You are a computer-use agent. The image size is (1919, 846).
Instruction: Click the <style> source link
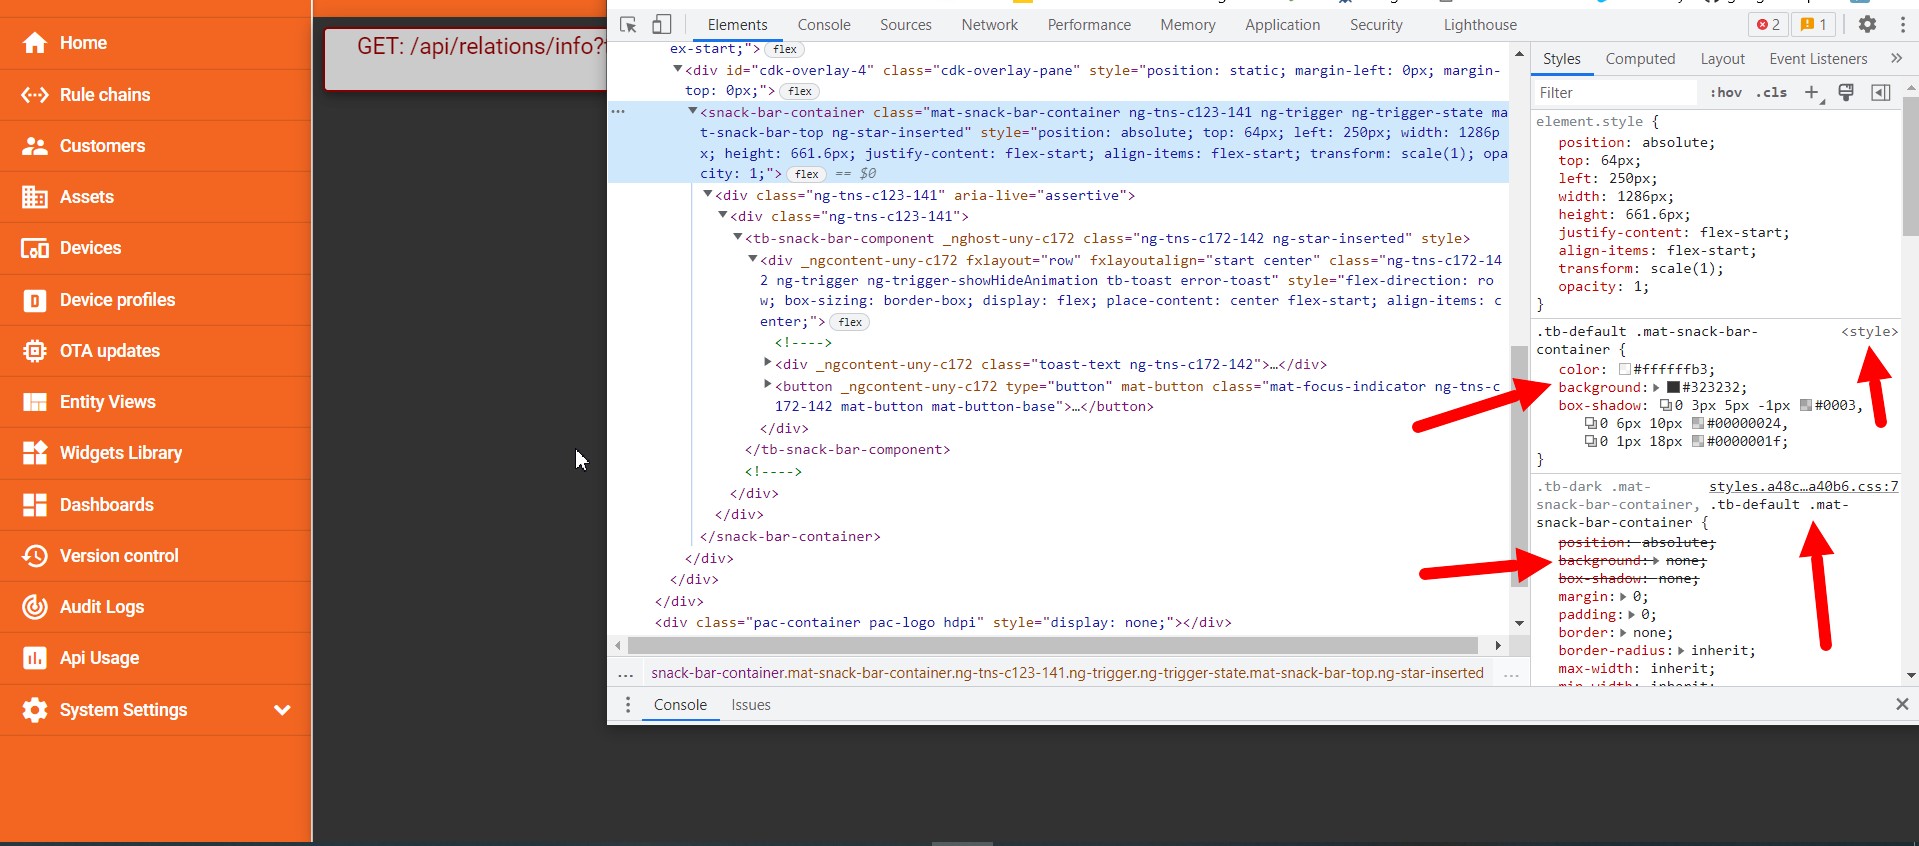[x=1869, y=332]
